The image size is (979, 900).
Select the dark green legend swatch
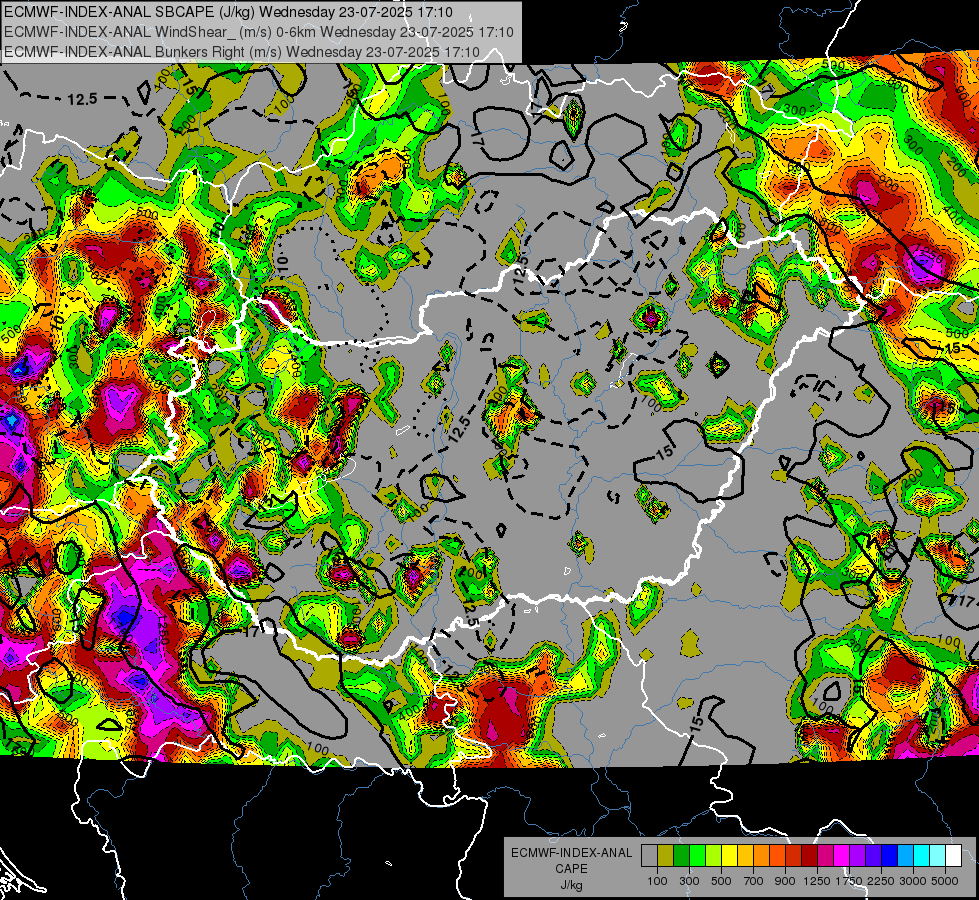(x=681, y=855)
